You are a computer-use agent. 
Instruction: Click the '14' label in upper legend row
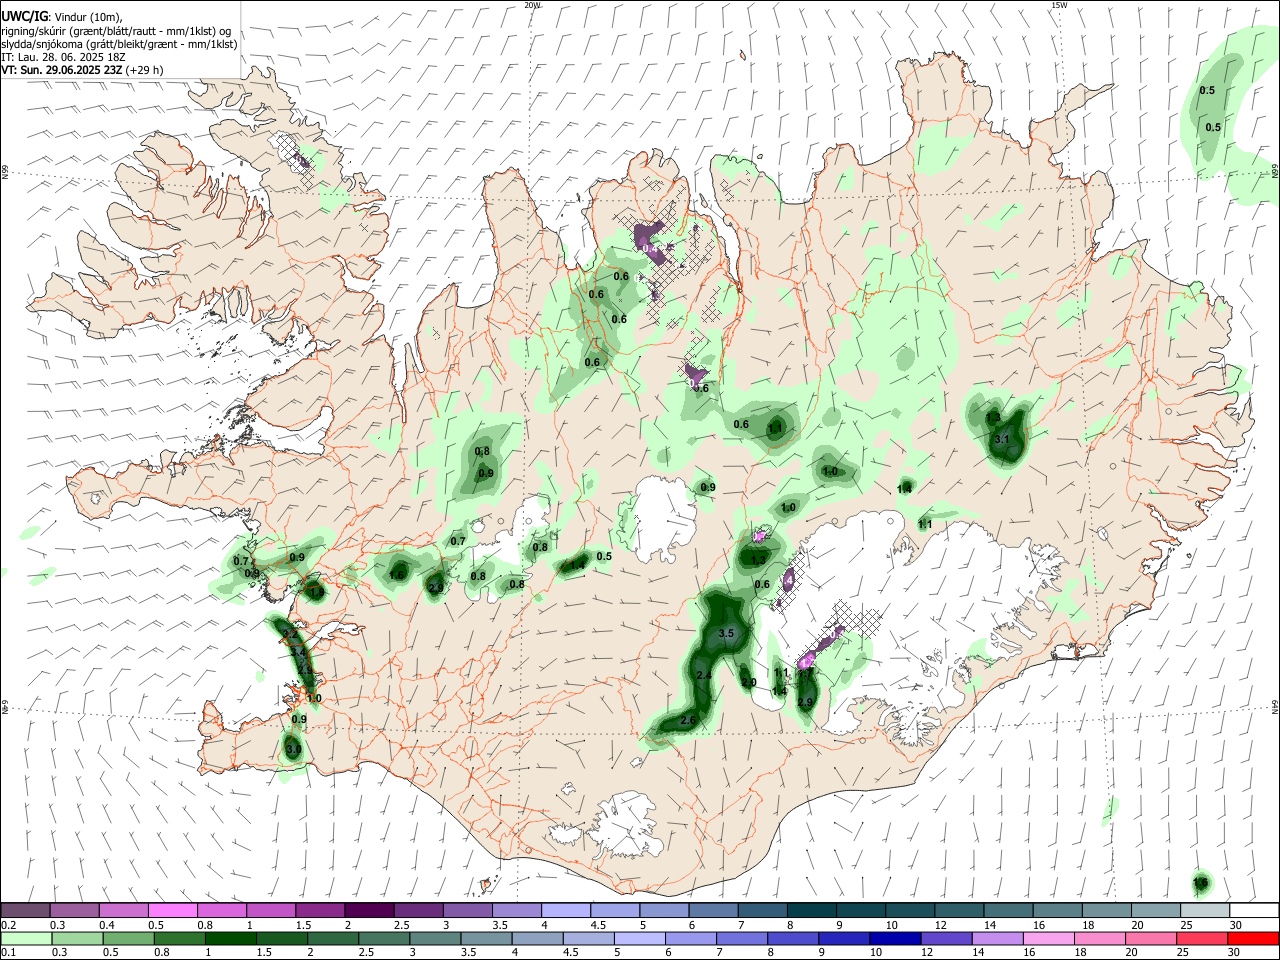pos(989,925)
